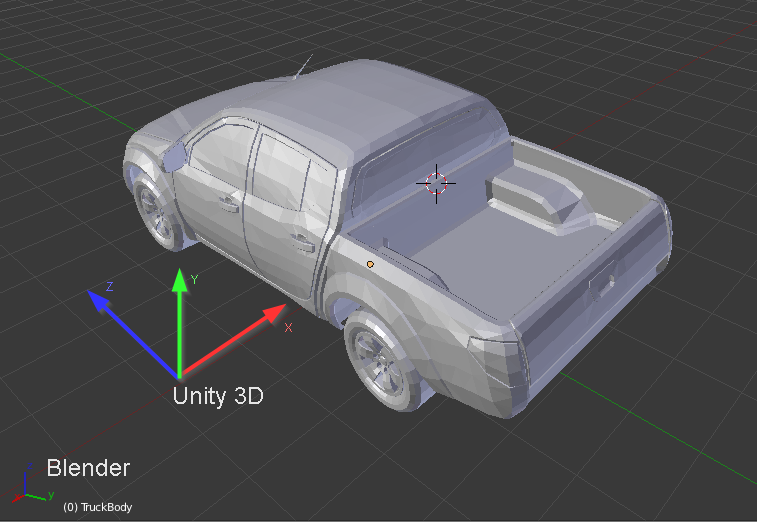This screenshot has width=757, height=522.
Task: Click the truck's side mirror
Action: (x=174, y=156)
